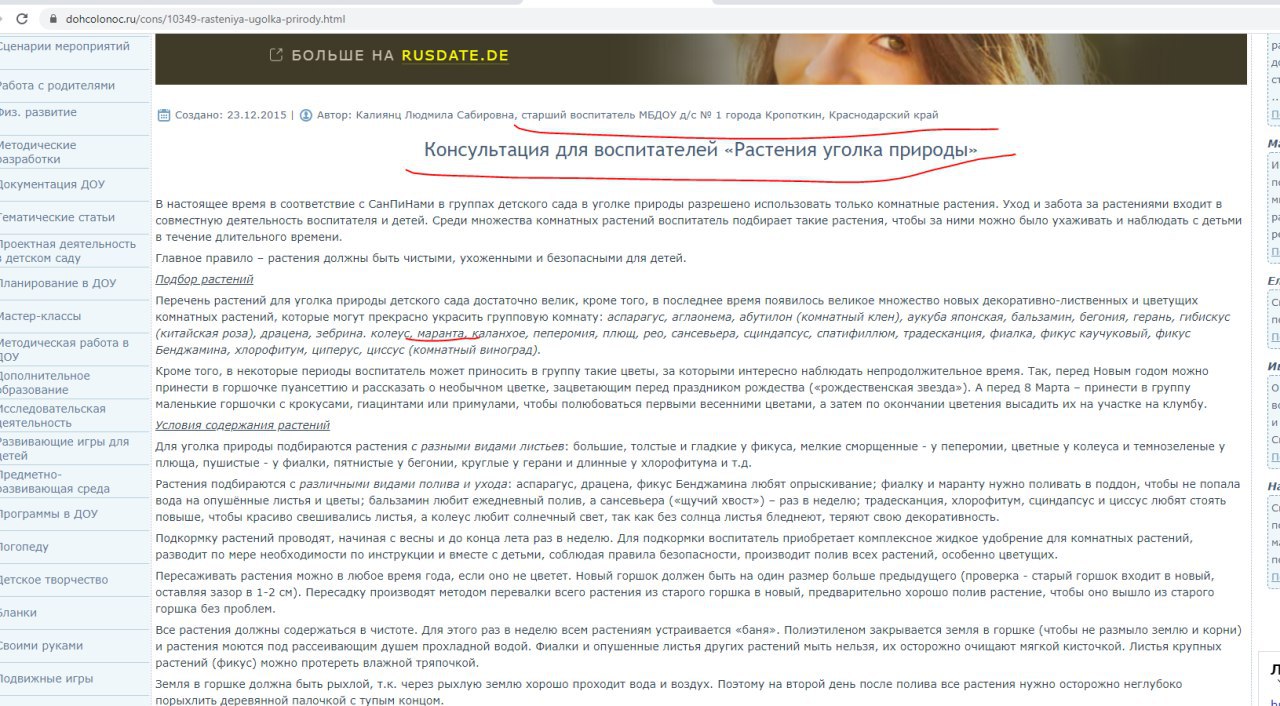
Task: Open Подвижные игры sidebar link
Action: (x=46, y=679)
